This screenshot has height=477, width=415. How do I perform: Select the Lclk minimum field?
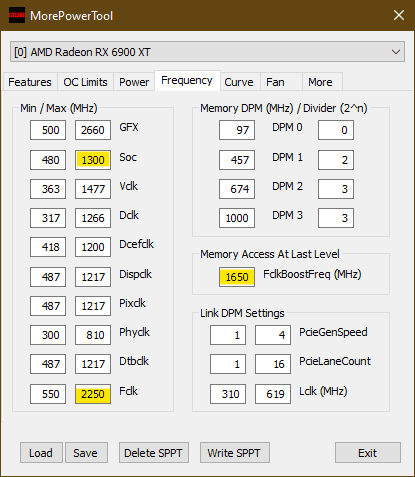pyautogui.click(x=228, y=394)
